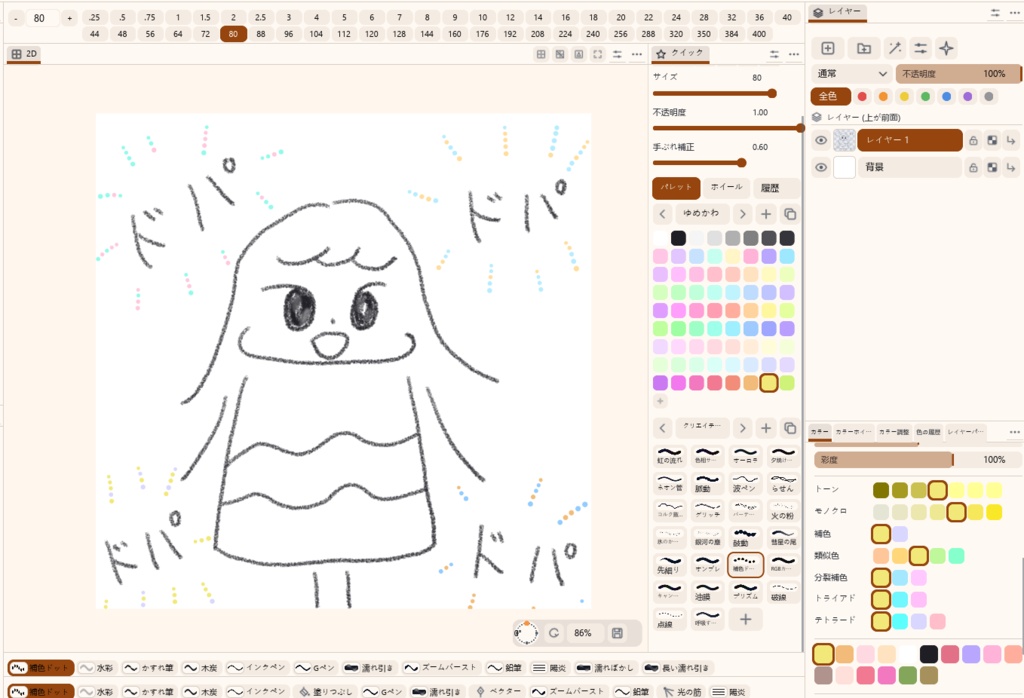The height and width of the screenshot is (698, 1024).
Task: Select the 光の筋 tool
Action: click(x=682, y=692)
